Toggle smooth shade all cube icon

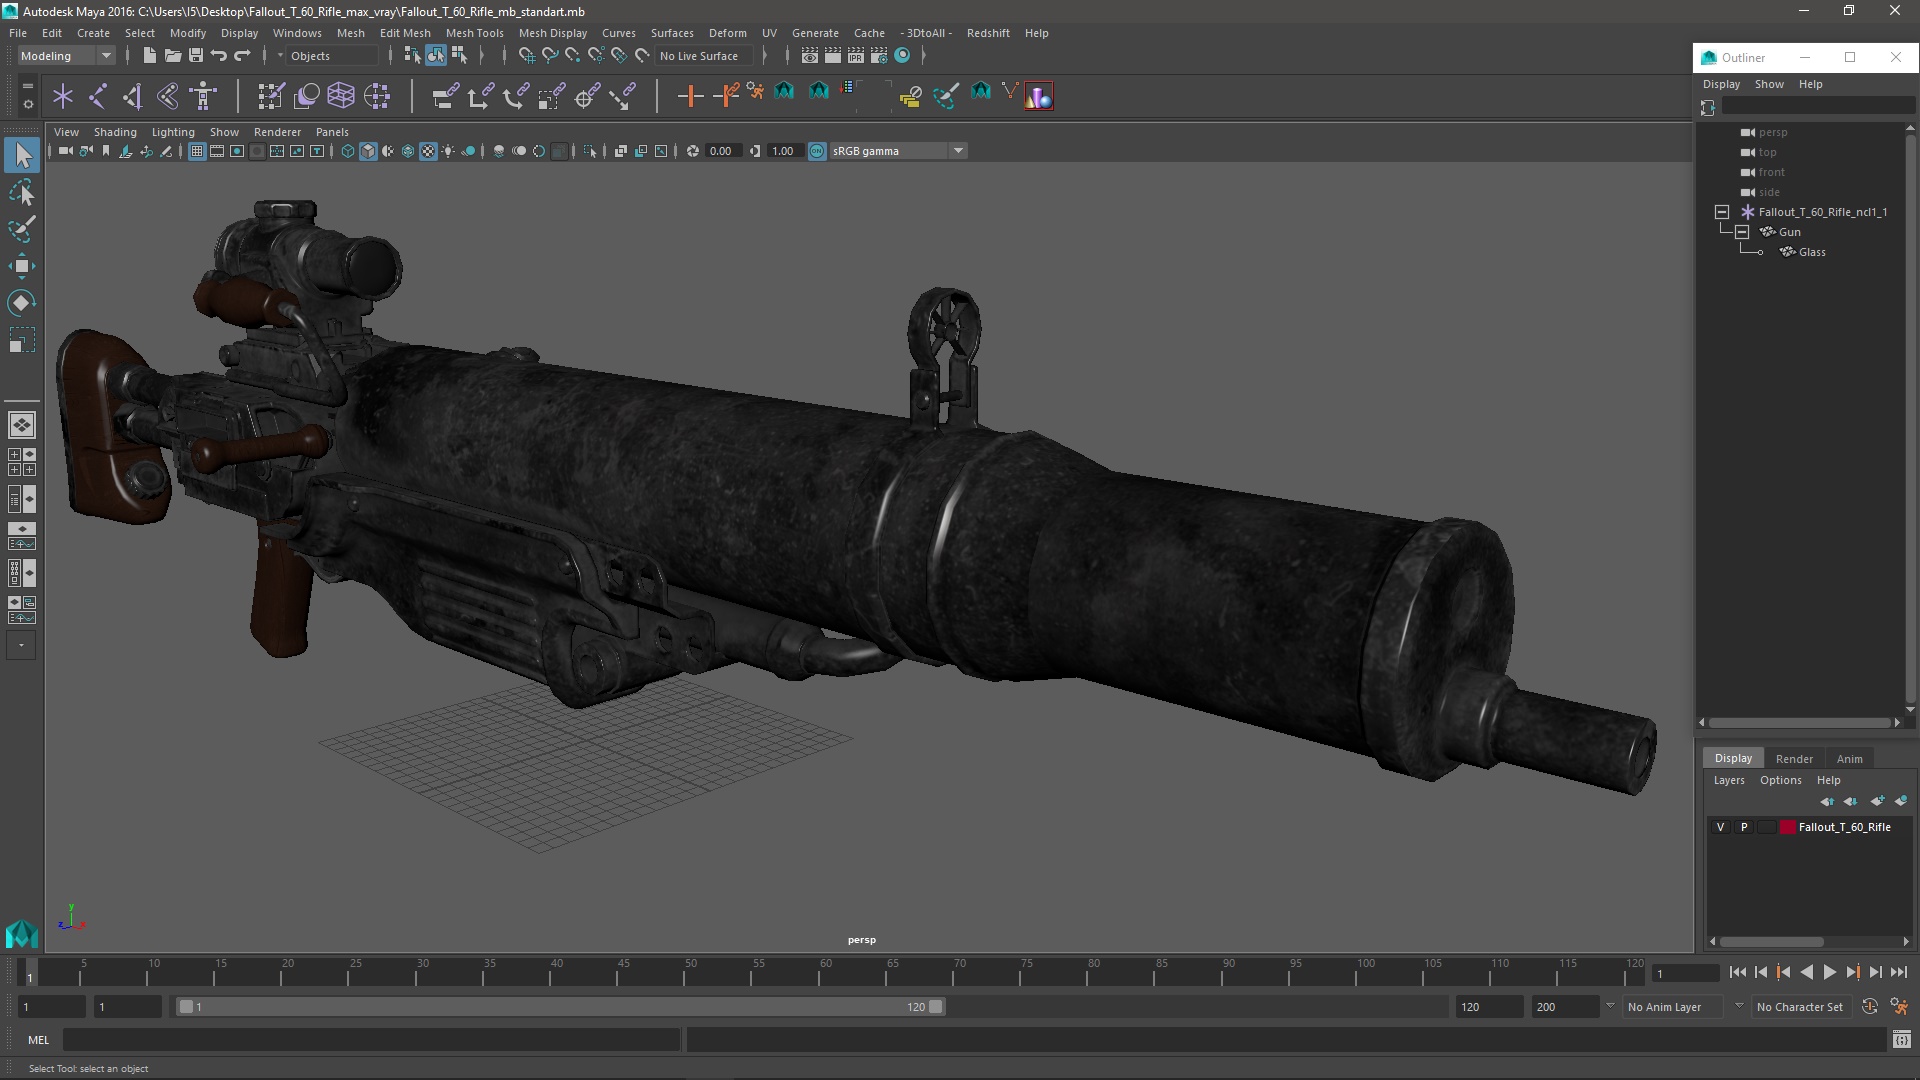coord(368,151)
